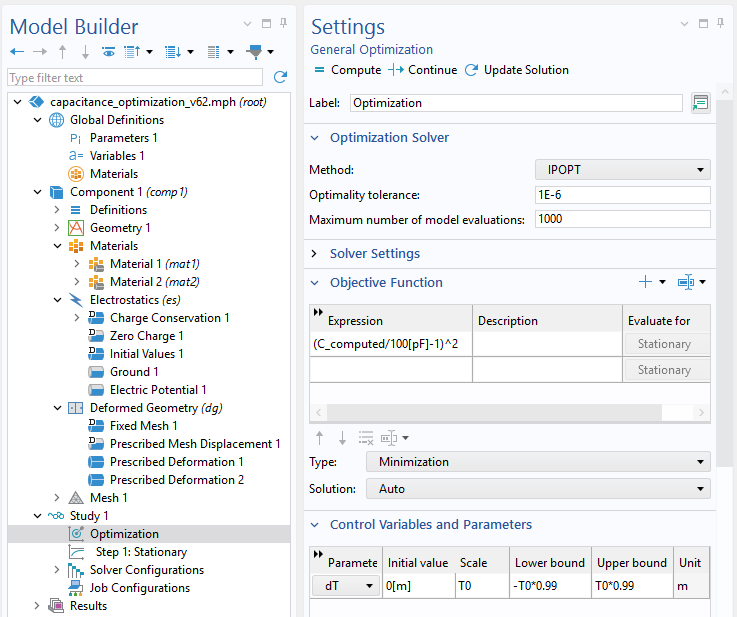Click the Move Down arrow below objective table
Viewport: 737px width, 617px height.
pyautogui.click(x=342, y=438)
